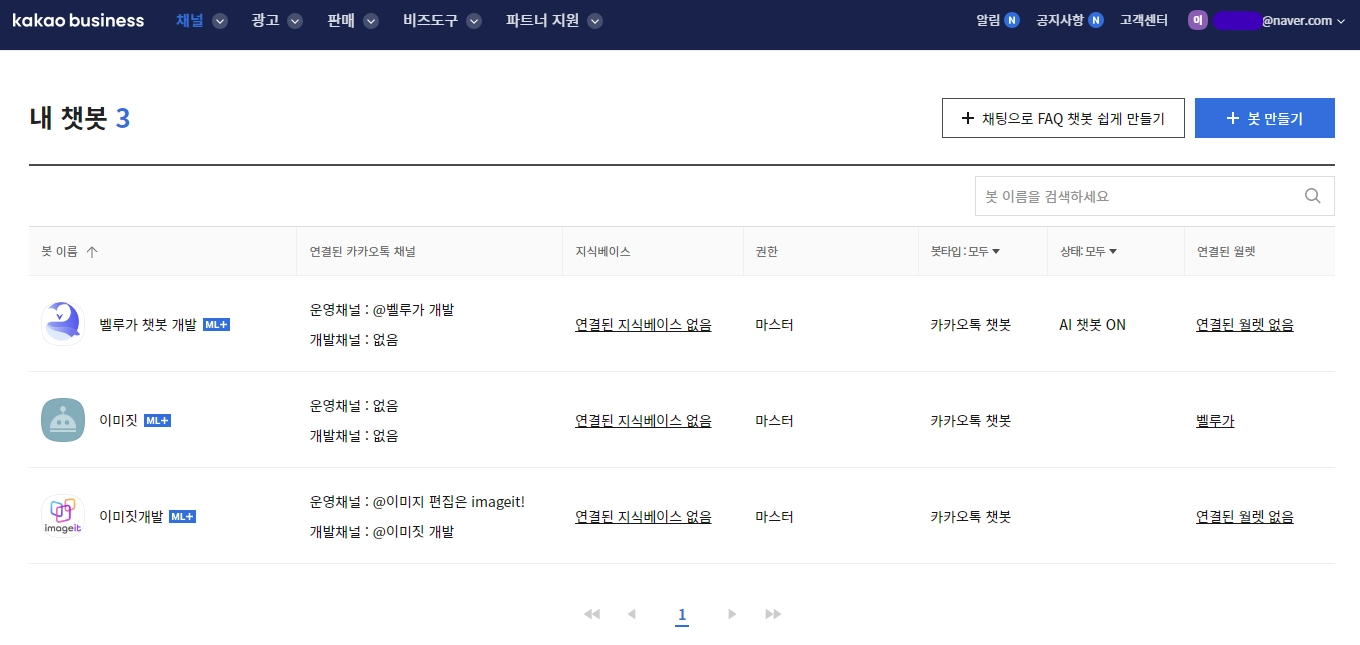1360x645 pixels.
Task: Select page 1 in pagination
Action: pos(682,615)
